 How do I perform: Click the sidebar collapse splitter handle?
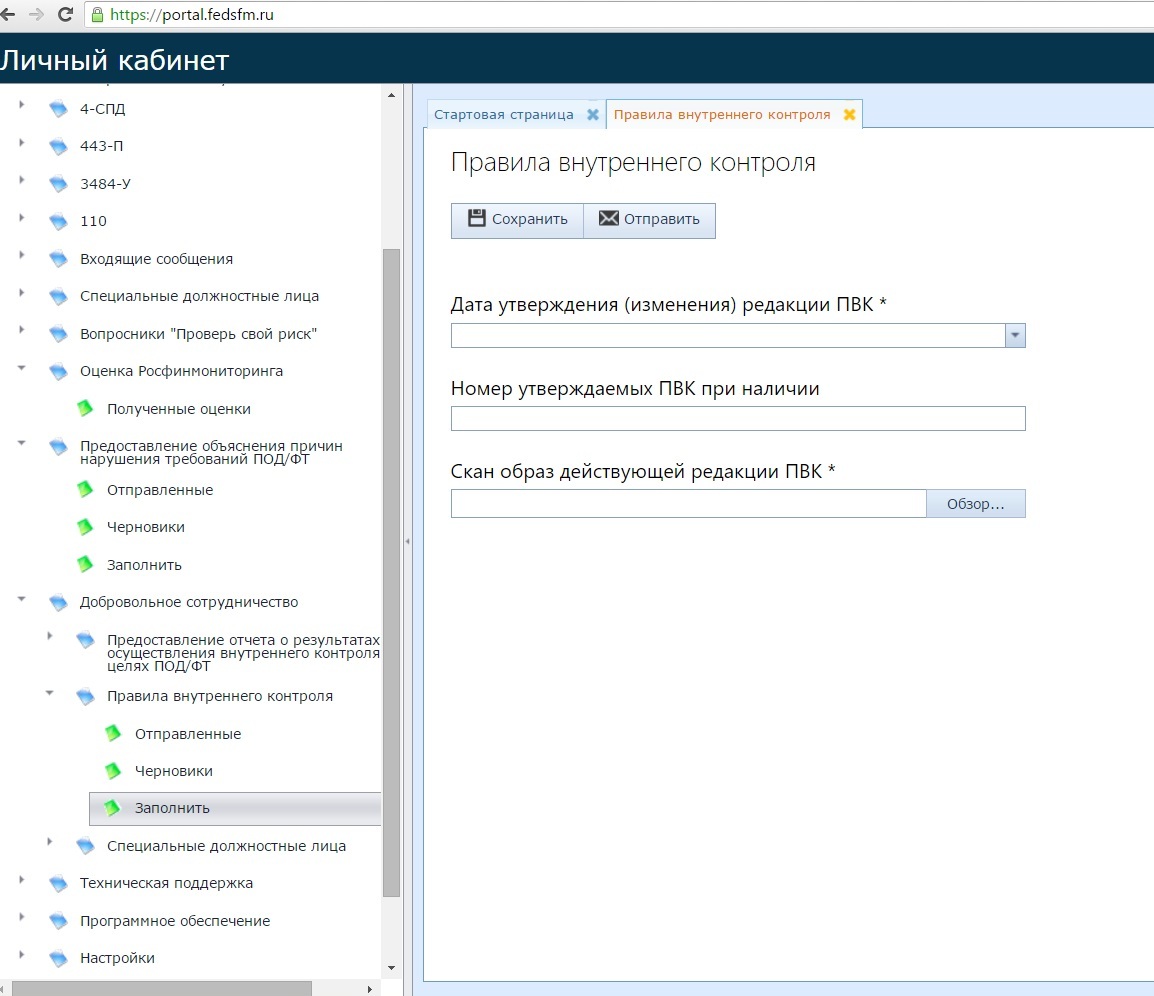click(407, 541)
